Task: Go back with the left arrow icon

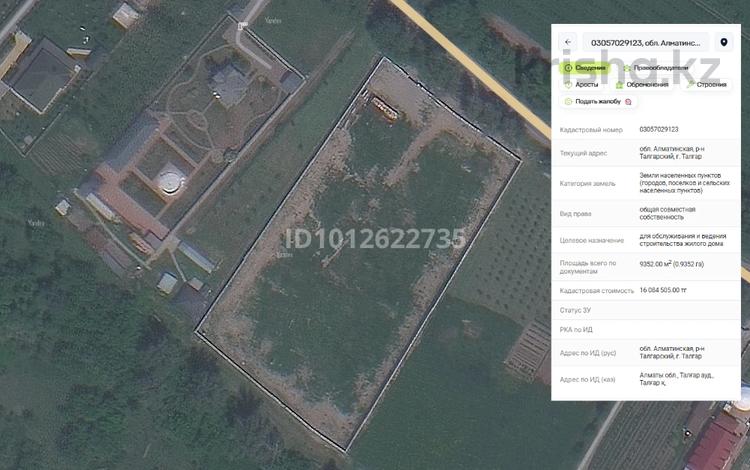Action: click(568, 42)
